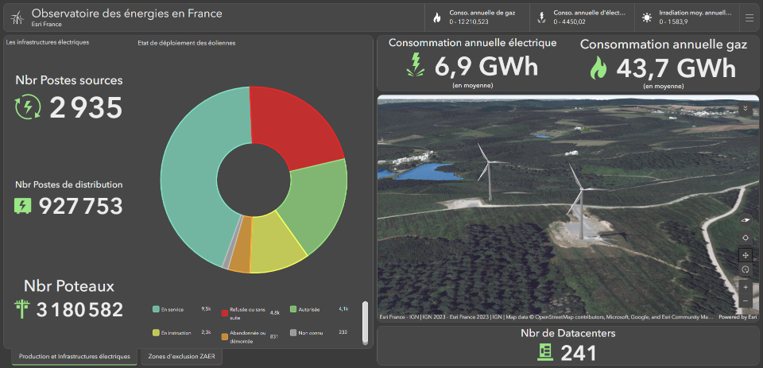Activate the pan navigation tool on map
Viewport: 763px width, 368px height.
click(745, 255)
